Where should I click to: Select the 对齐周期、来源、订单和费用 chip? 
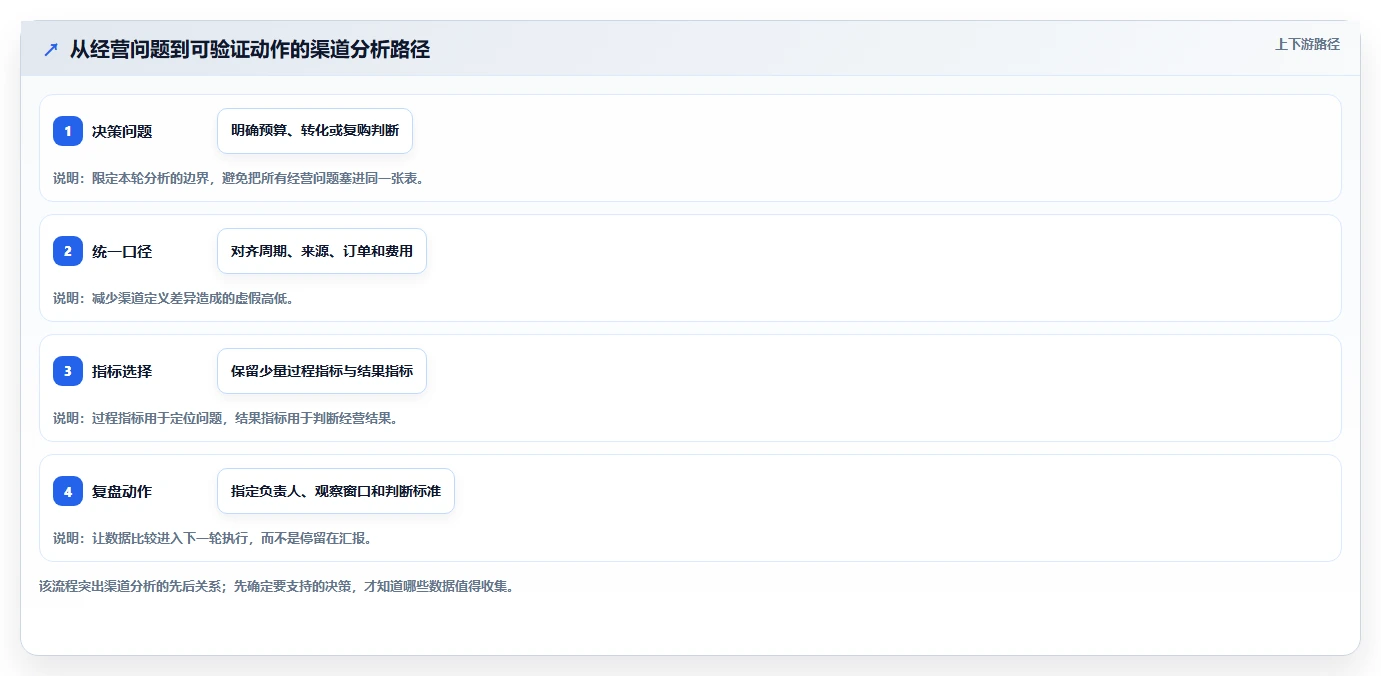[322, 251]
